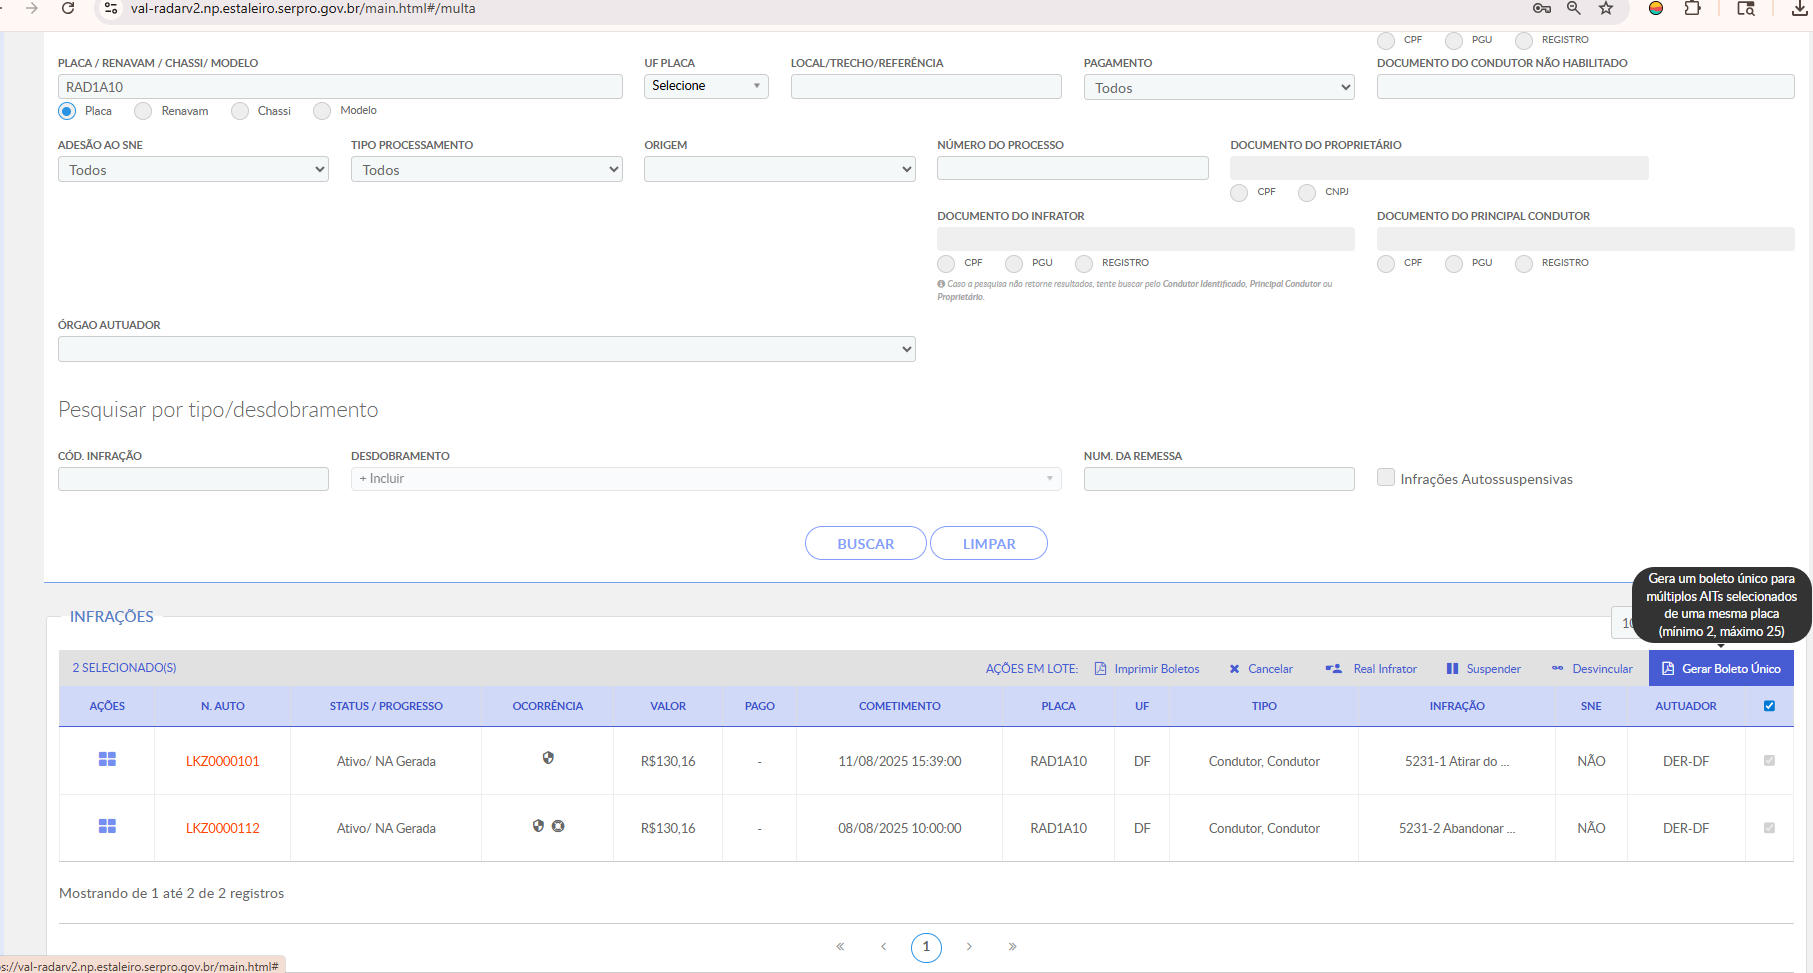The image size is (1813, 973).
Task: Open actions grid icon for LKZ0000112
Action: [107, 826]
